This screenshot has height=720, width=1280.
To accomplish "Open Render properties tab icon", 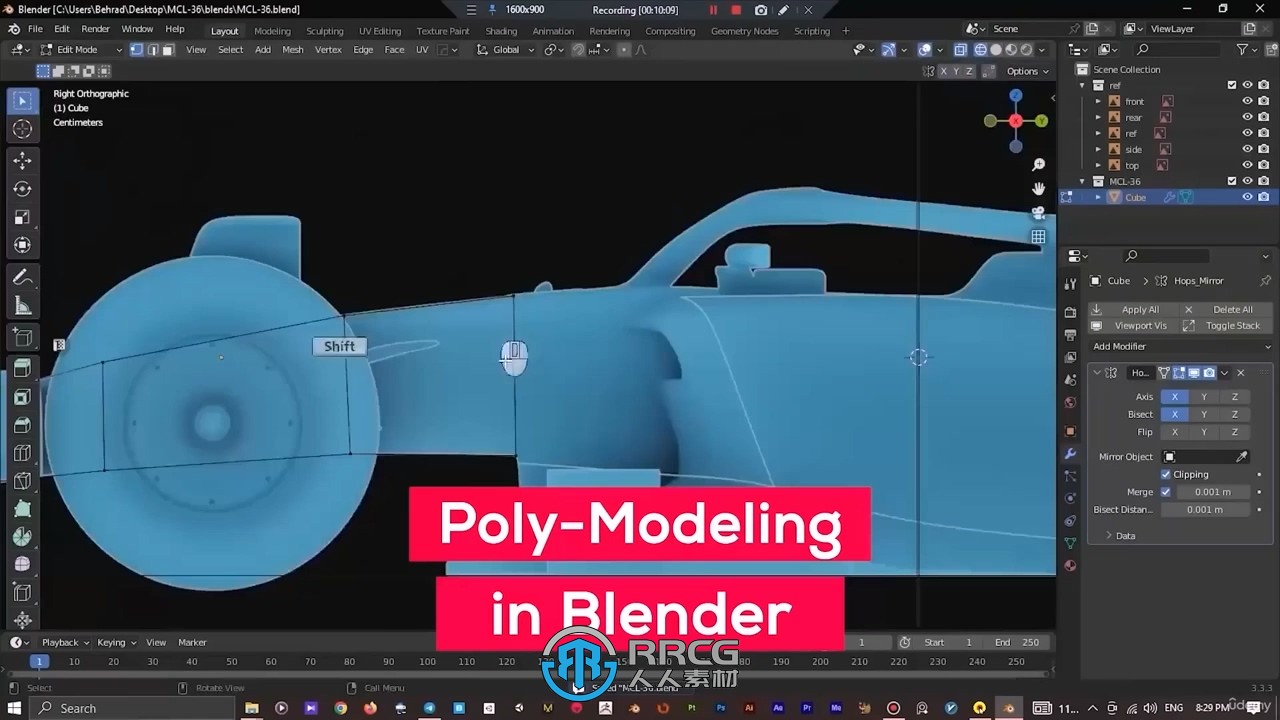I will (x=1070, y=312).
